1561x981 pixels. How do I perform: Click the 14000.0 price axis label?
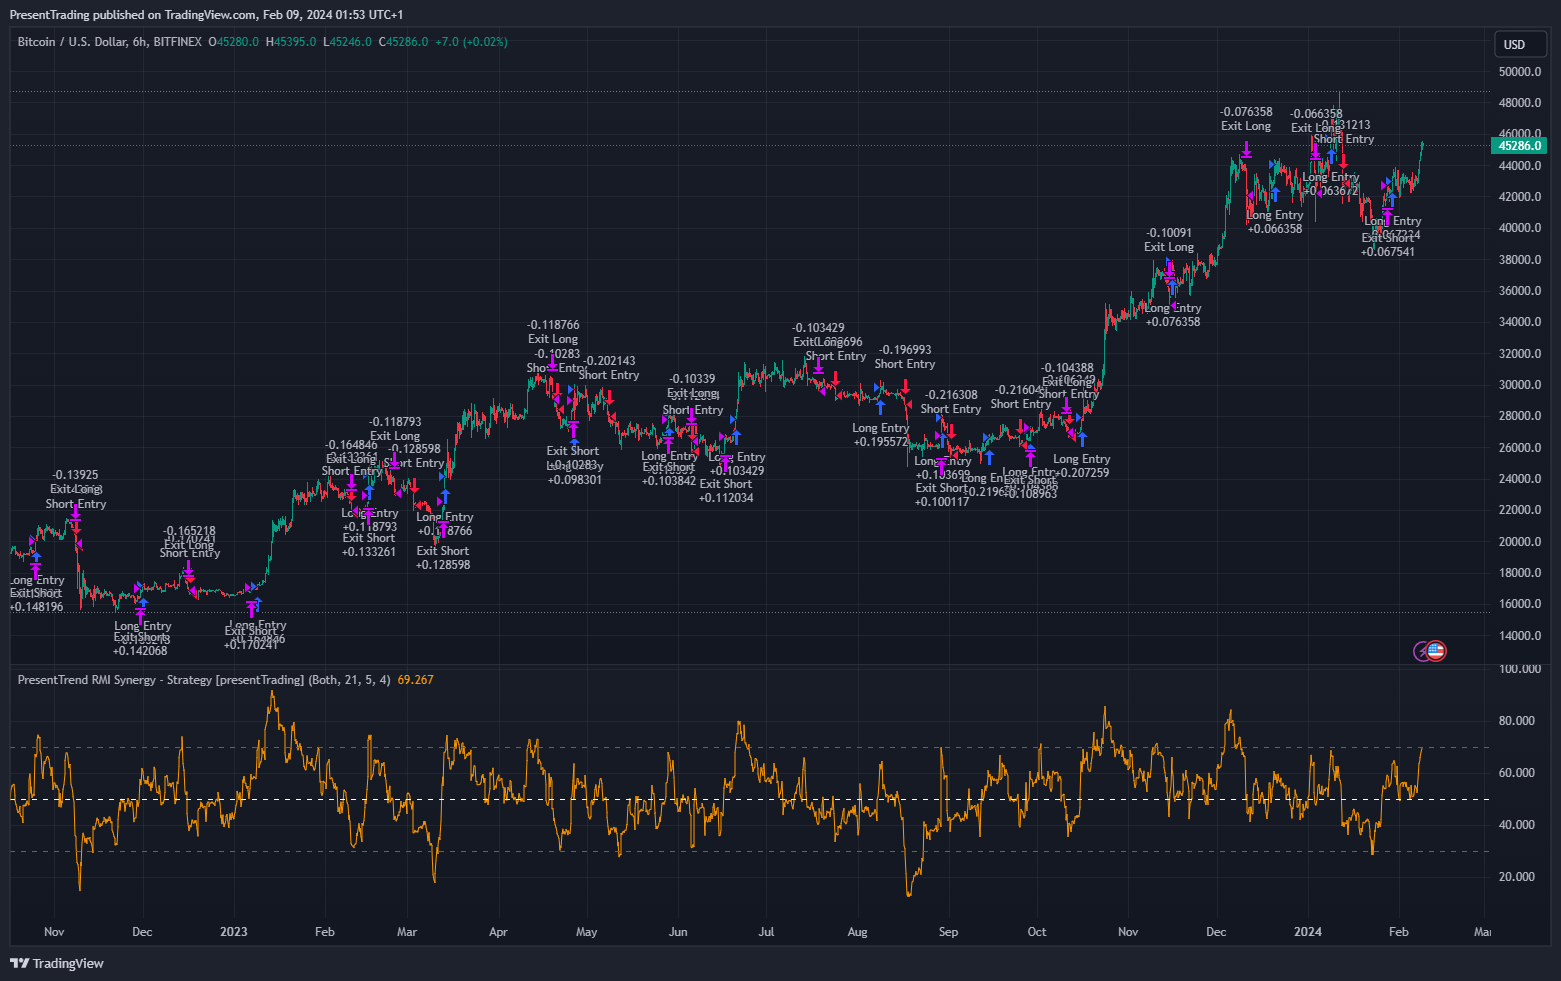[x=1519, y=636]
